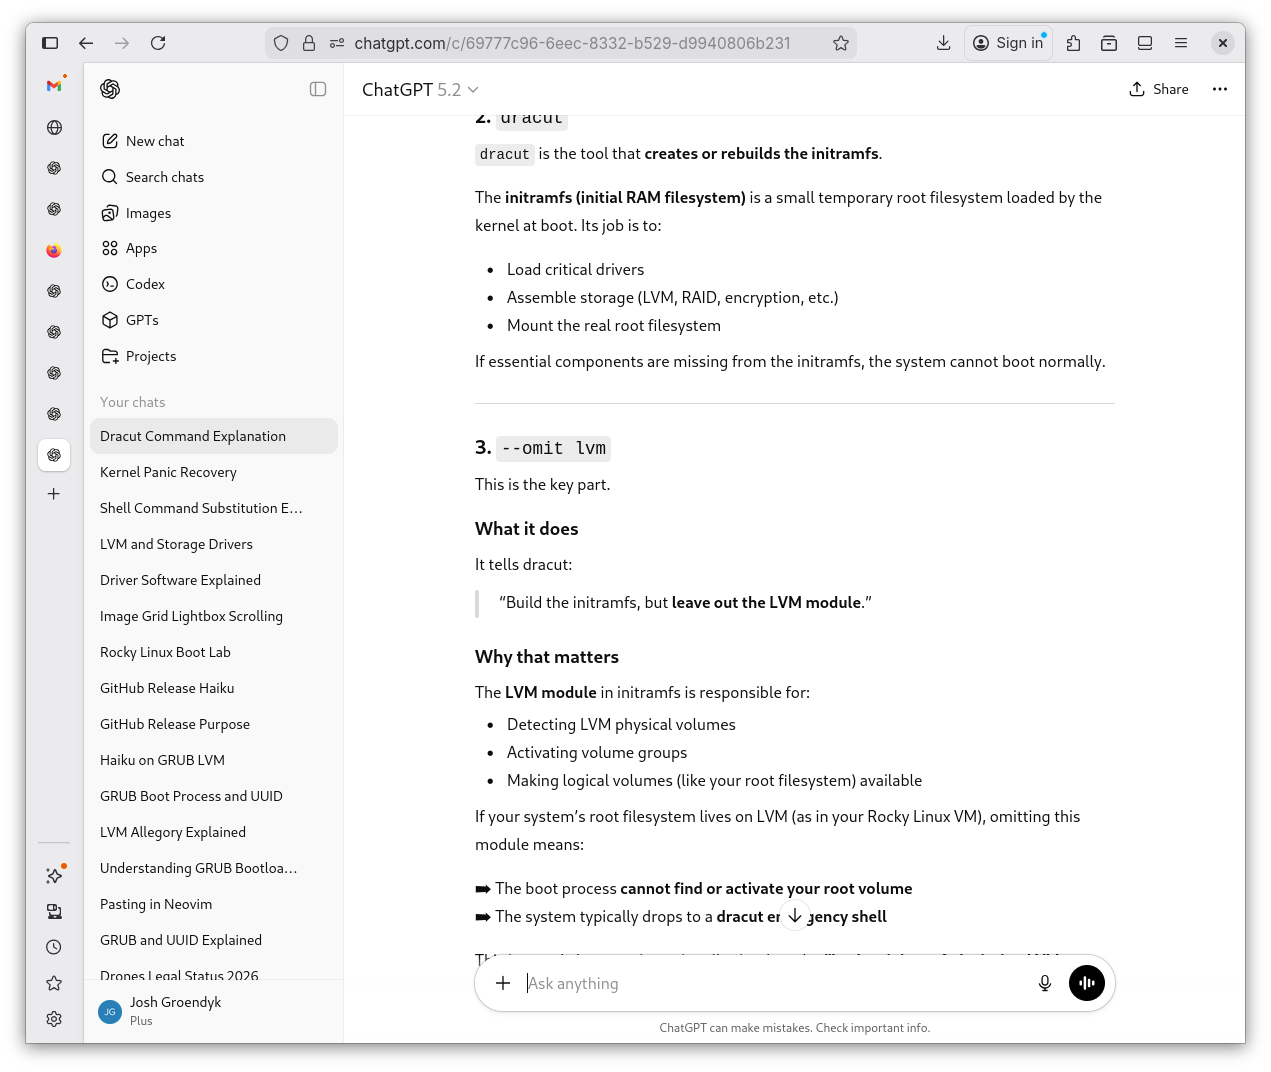
Task: Click the microphone dictation icon
Action: tap(1044, 983)
